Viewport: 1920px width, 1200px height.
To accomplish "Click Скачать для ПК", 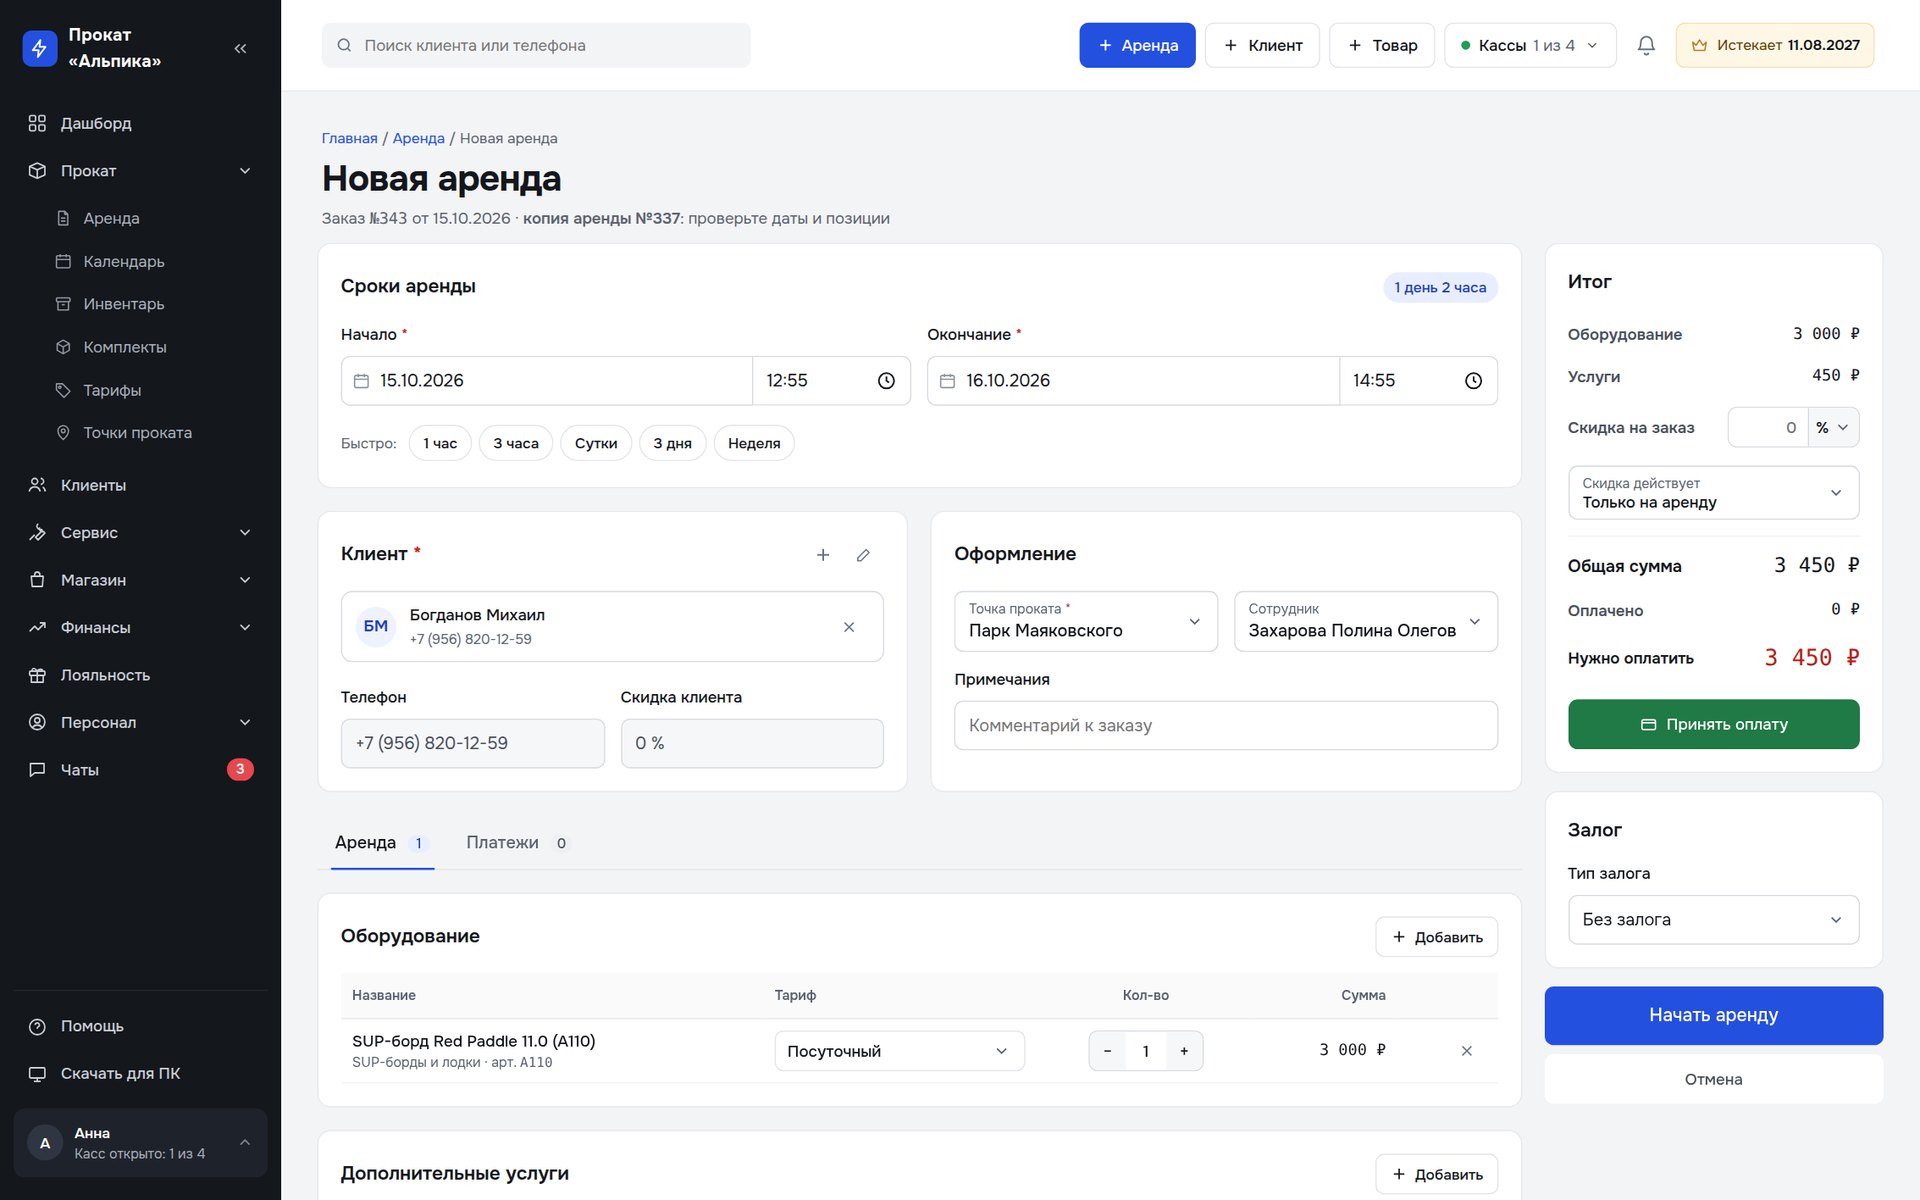I will [140, 1074].
